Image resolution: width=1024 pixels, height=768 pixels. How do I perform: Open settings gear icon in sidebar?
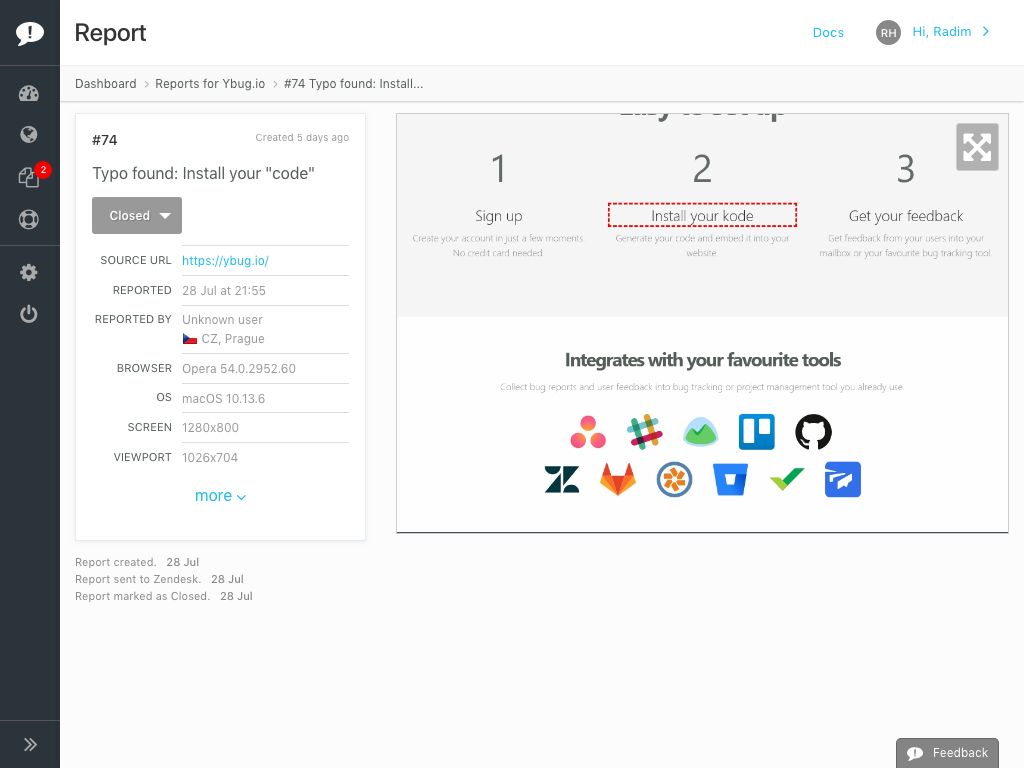(29, 273)
